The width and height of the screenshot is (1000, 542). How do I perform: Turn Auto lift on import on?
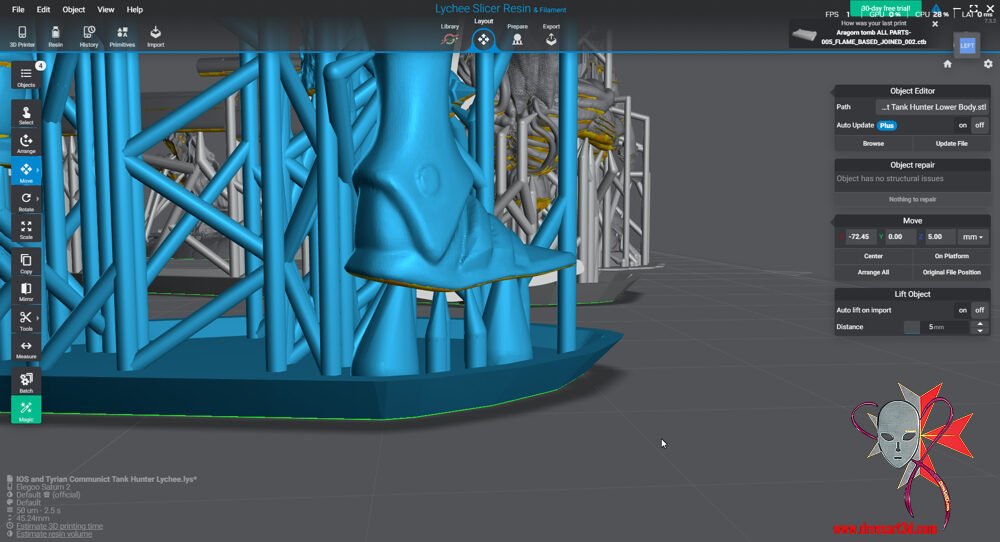962,311
